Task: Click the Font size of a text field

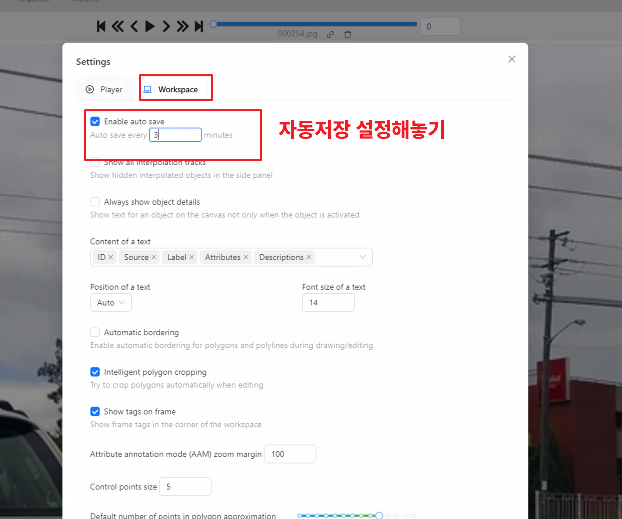Action: 328,303
